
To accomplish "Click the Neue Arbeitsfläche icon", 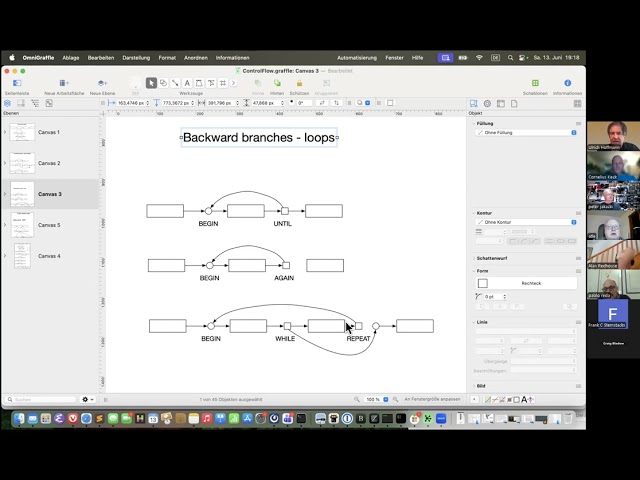I will point(64,83).
